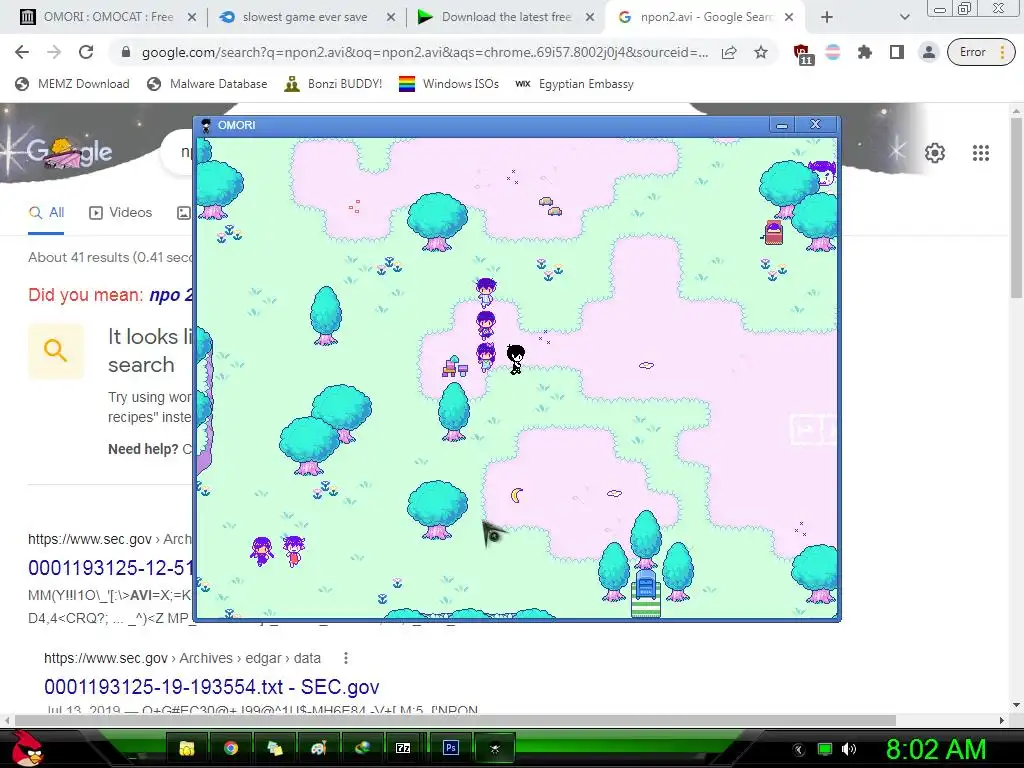The image size is (1024, 768).
Task: Open Chrome from the taskbar
Action: coord(231,748)
